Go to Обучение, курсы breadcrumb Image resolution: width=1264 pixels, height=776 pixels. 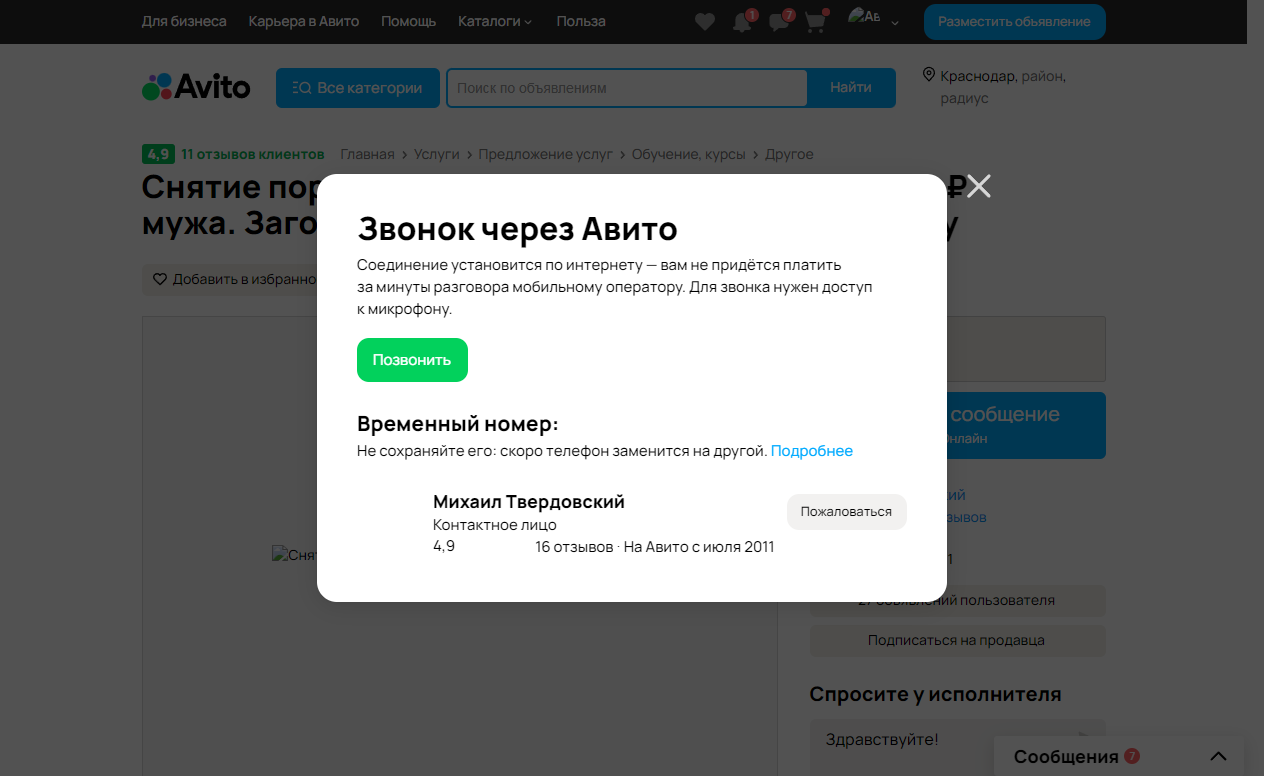pyautogui.click(x=689, y=154)
